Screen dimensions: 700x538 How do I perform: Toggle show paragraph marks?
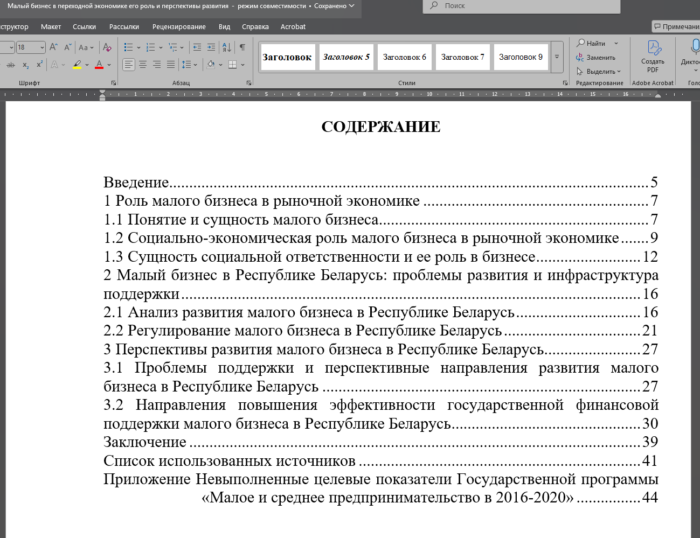pos(242,47)
